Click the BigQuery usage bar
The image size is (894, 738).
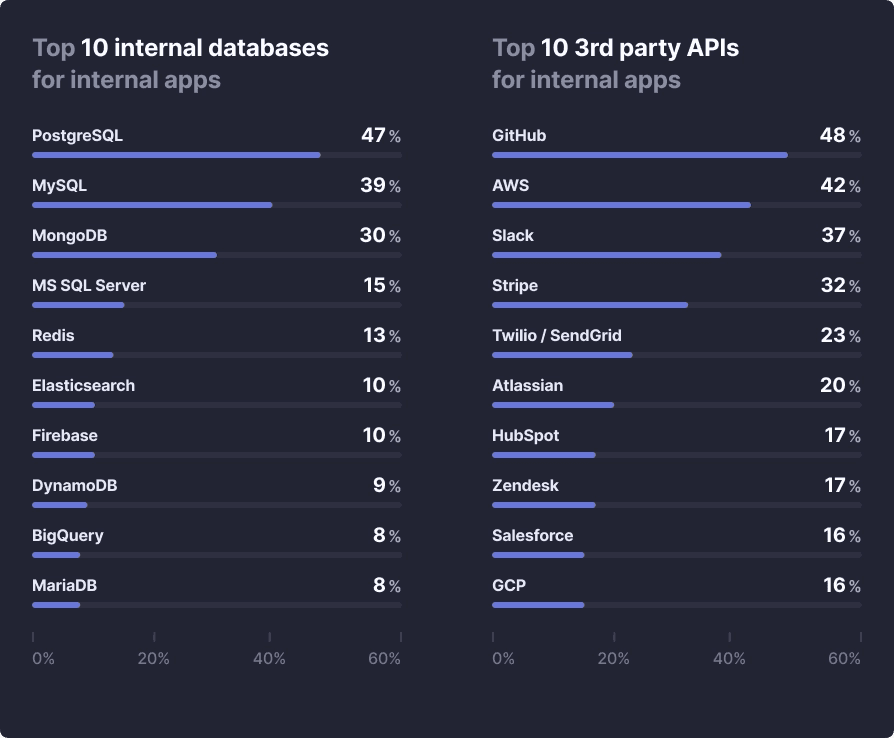56,555
